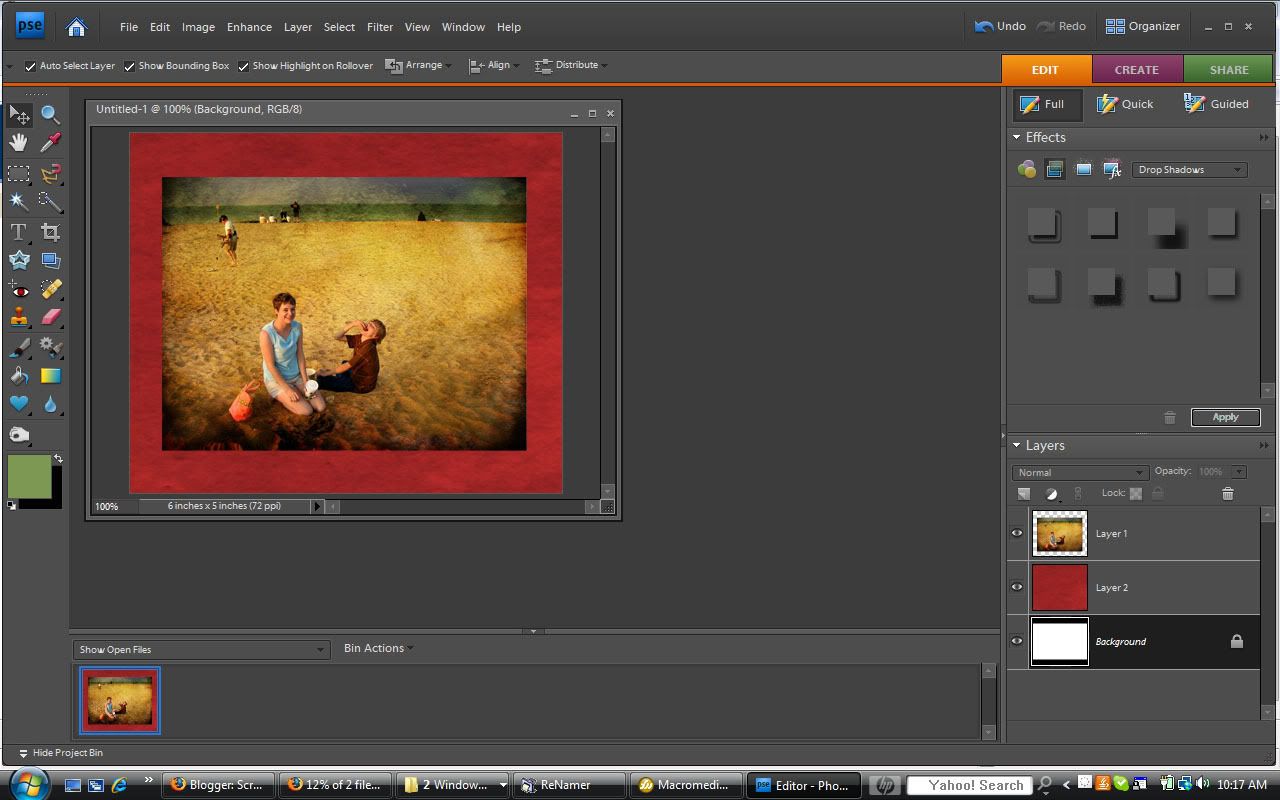The height and width of the screenshot is (800, 1280).
Task: Delete layer trash icon in Layers panel
Action: tap(1228, 493)
